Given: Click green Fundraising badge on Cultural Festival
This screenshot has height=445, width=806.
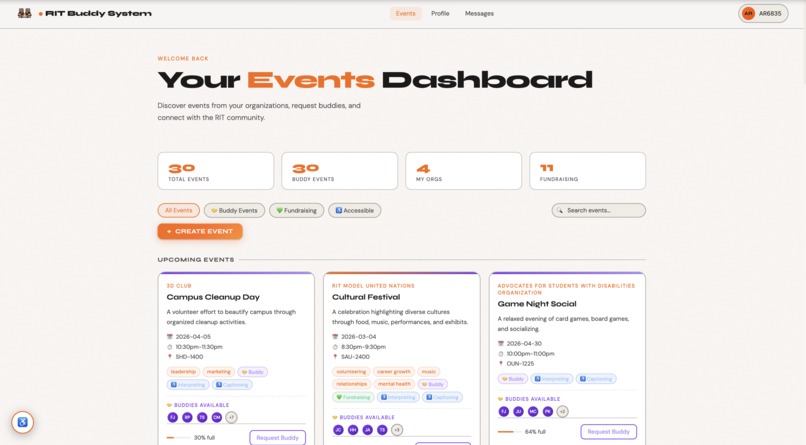Looking at the screenshot, I should point(353,397).
